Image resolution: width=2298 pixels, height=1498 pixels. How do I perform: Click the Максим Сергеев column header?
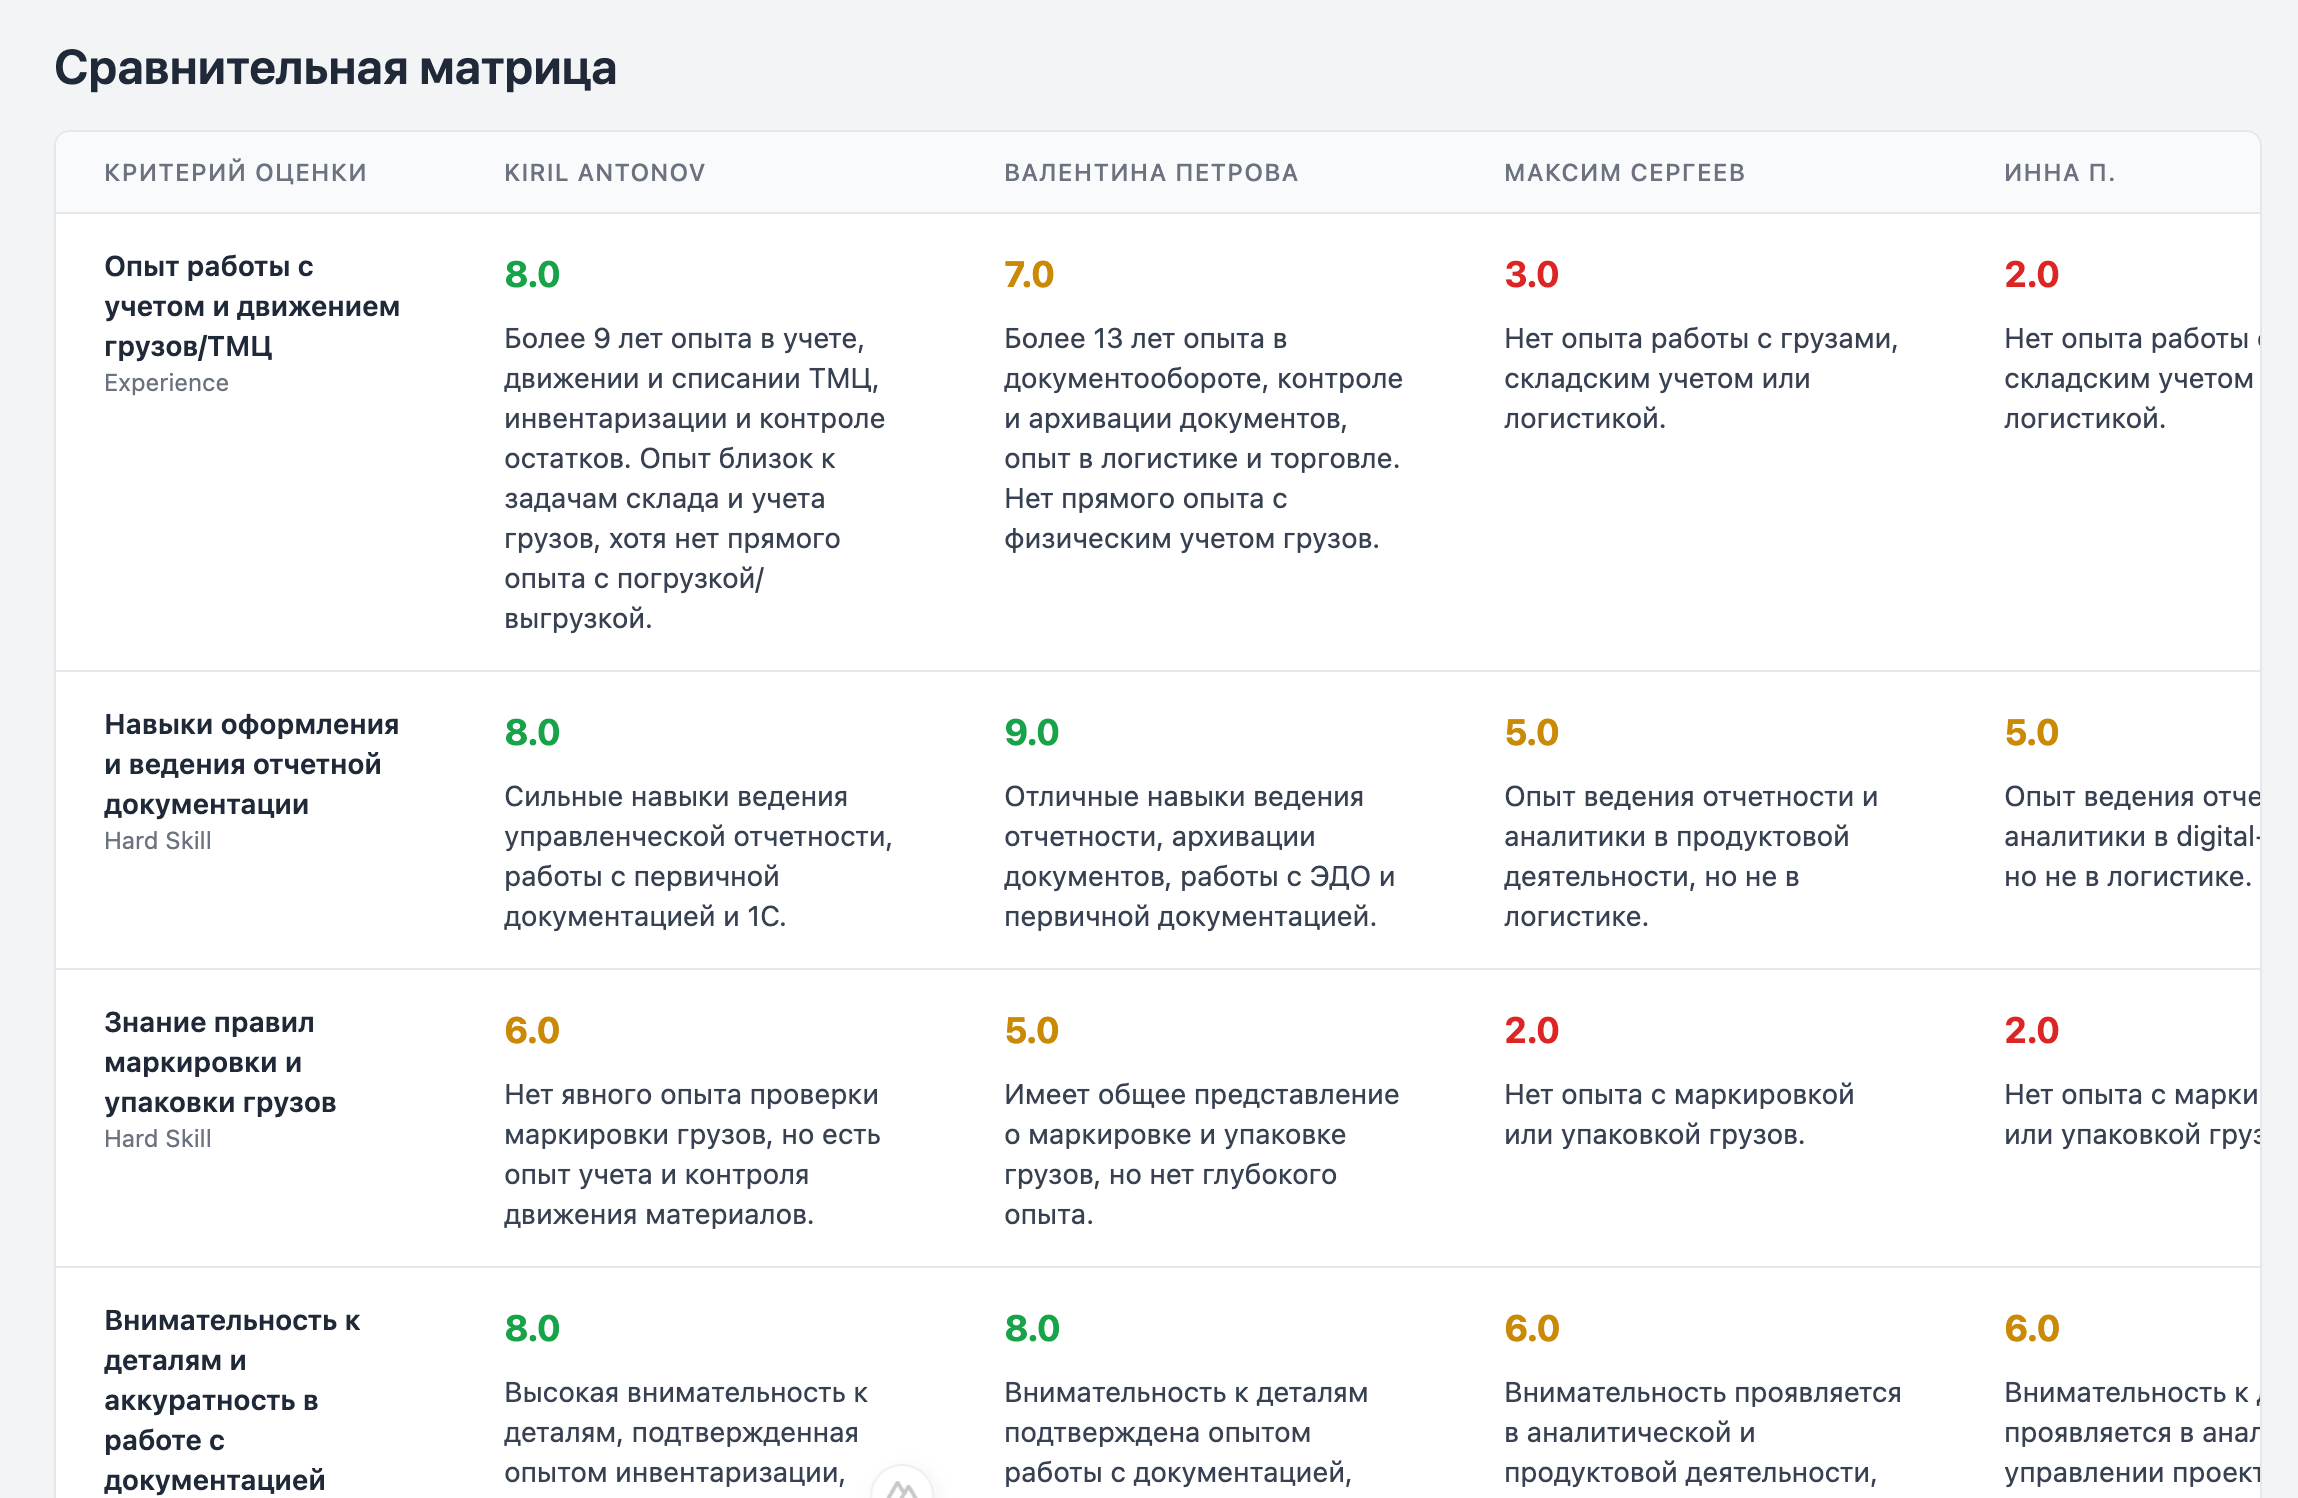[1624, 173]
